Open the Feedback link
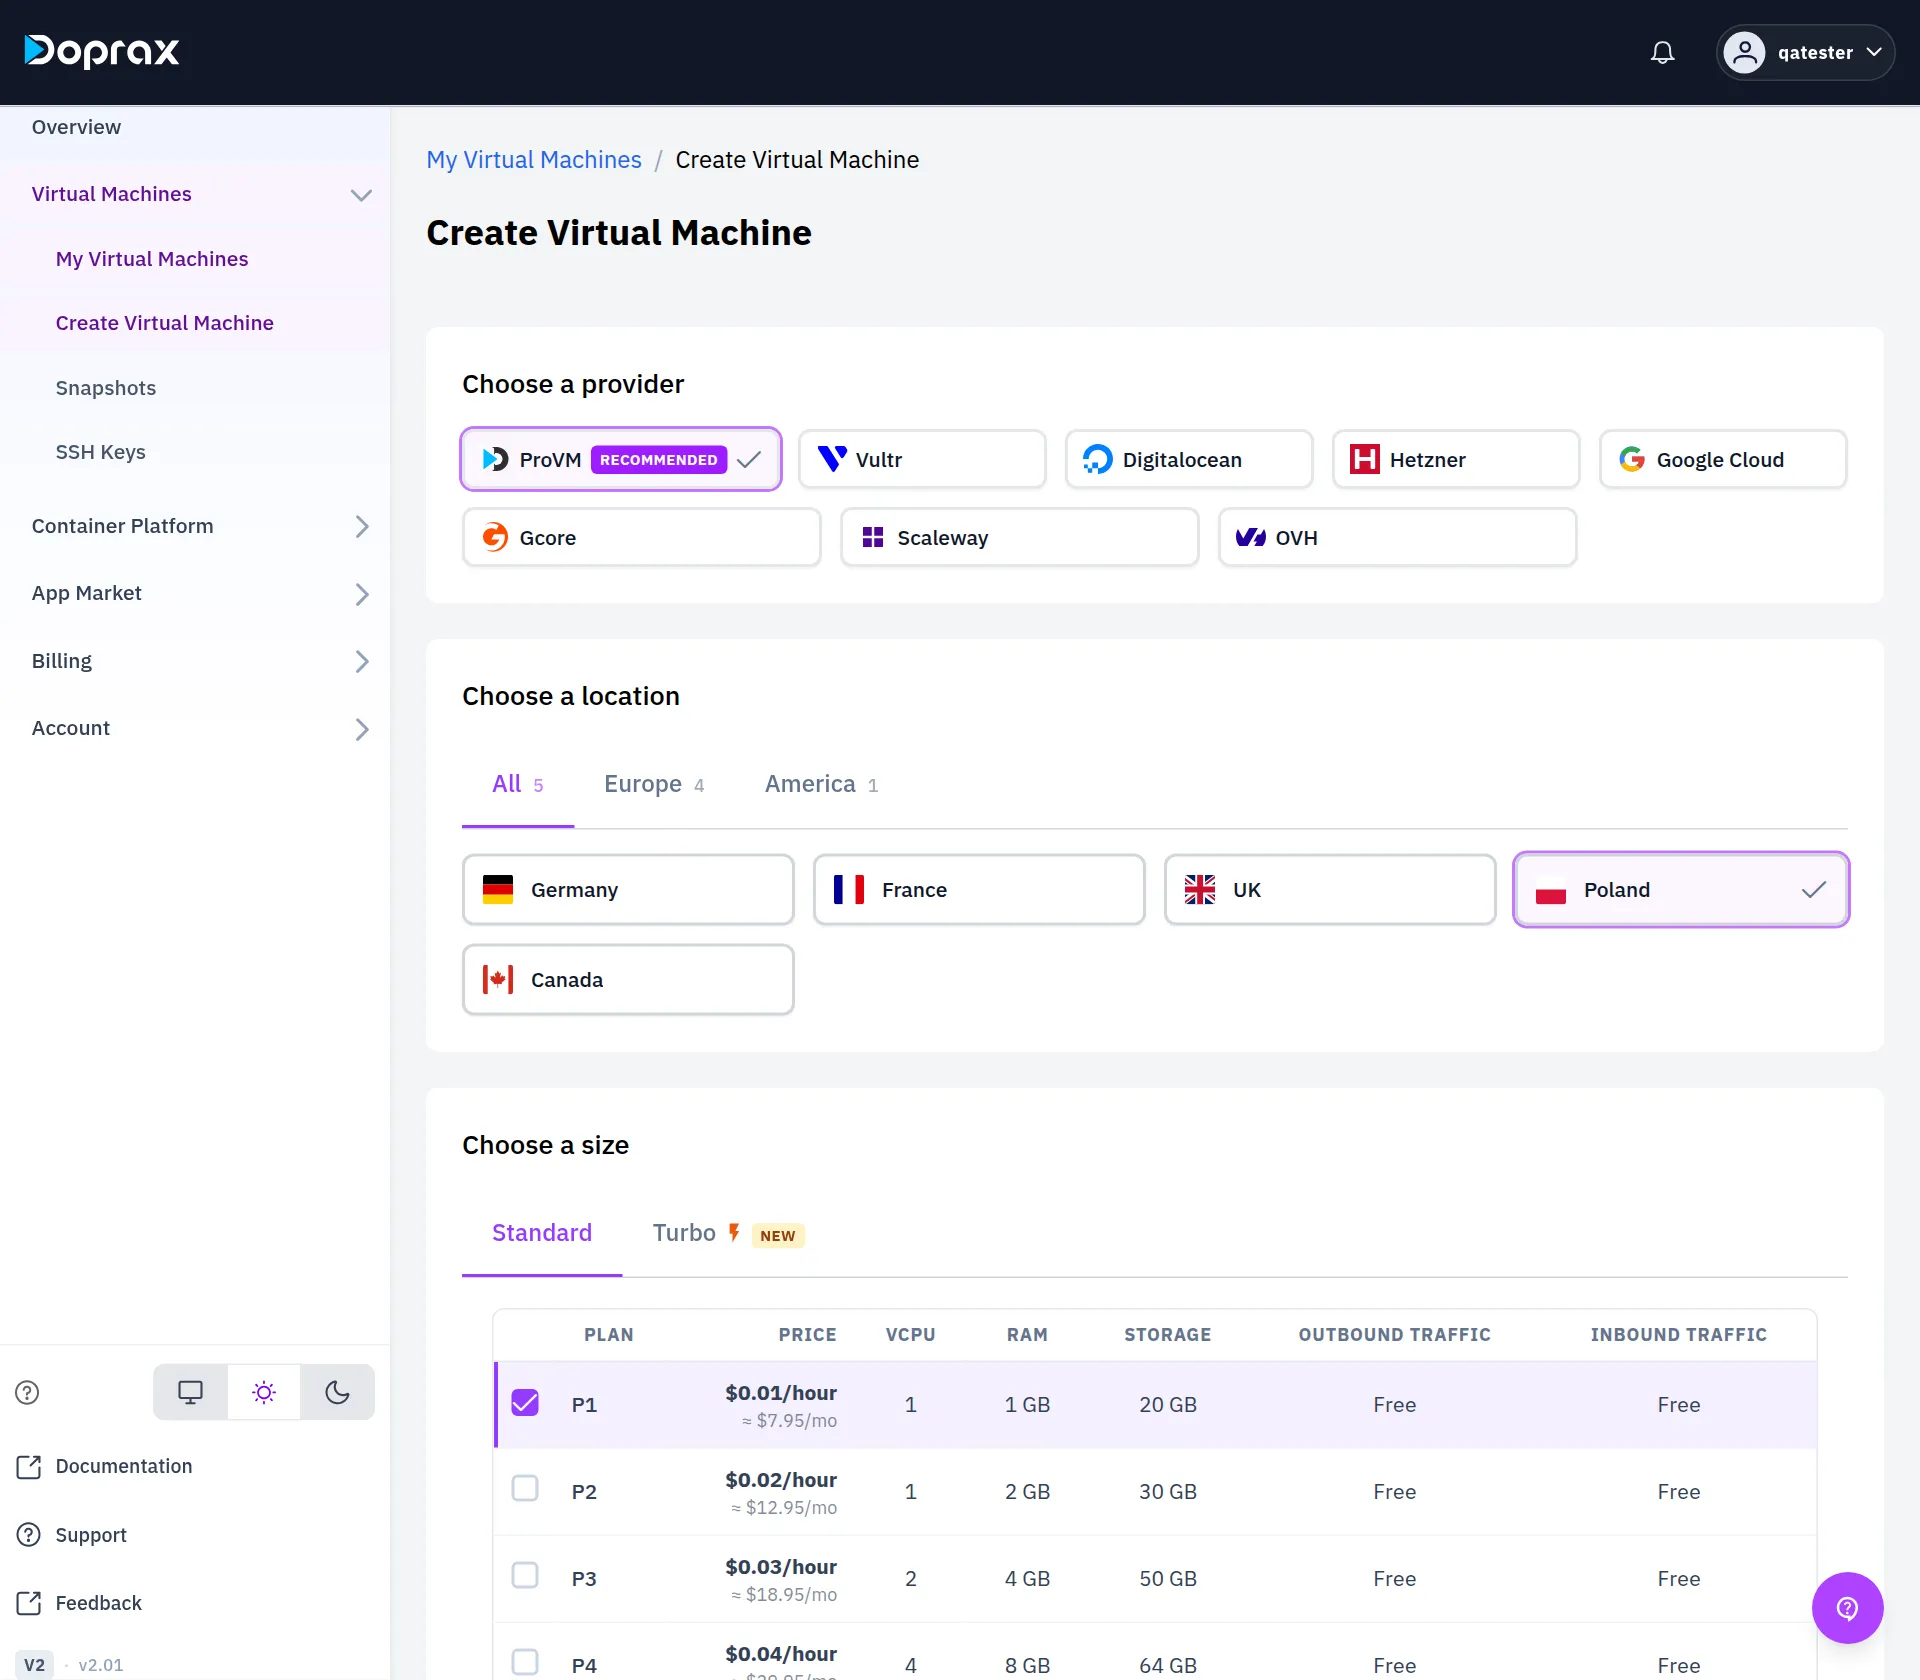 [x=99, y=1603]
